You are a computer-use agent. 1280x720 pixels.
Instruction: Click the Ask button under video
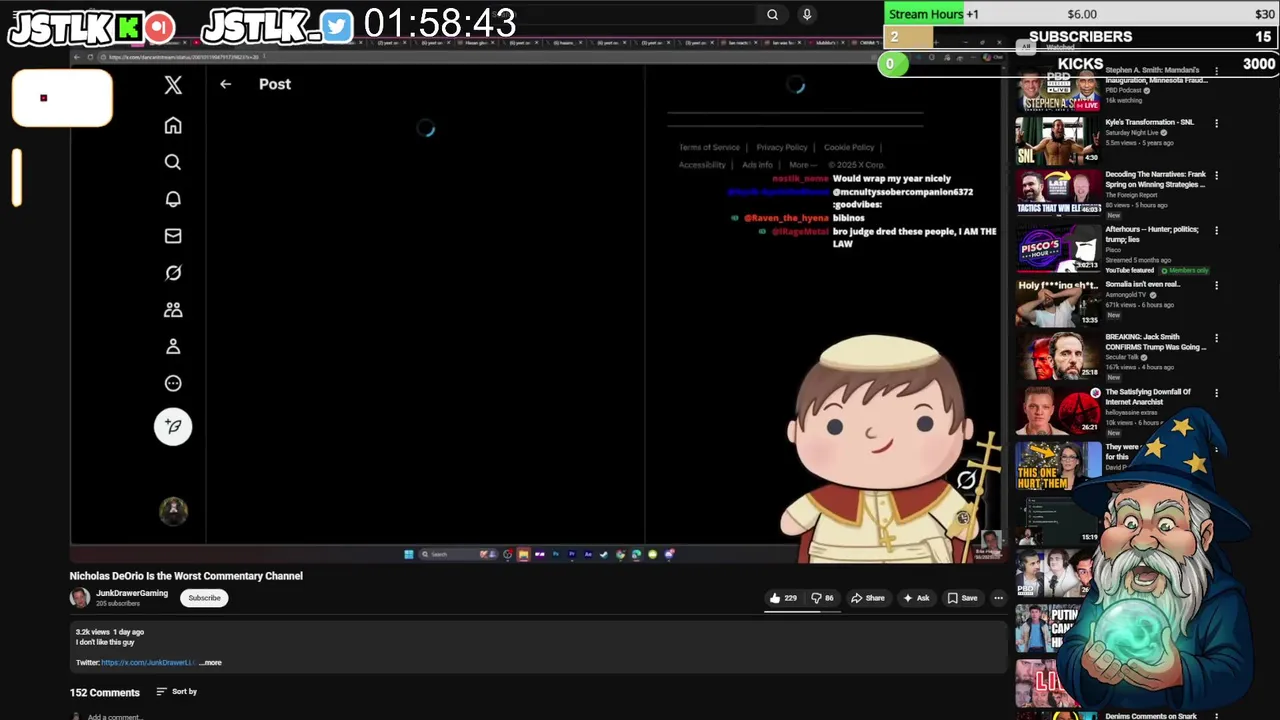[916, 598]
